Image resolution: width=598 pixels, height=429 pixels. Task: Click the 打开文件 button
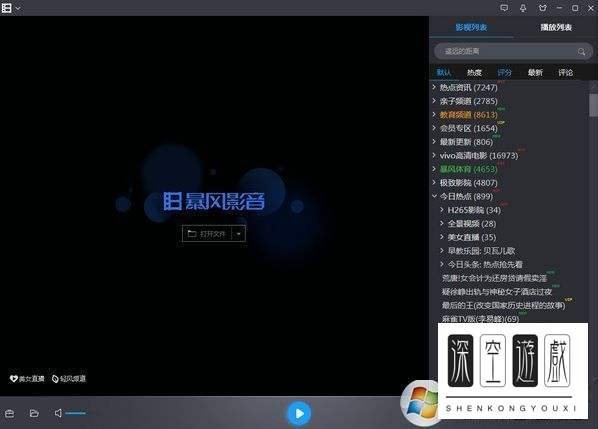pos(207,234)
